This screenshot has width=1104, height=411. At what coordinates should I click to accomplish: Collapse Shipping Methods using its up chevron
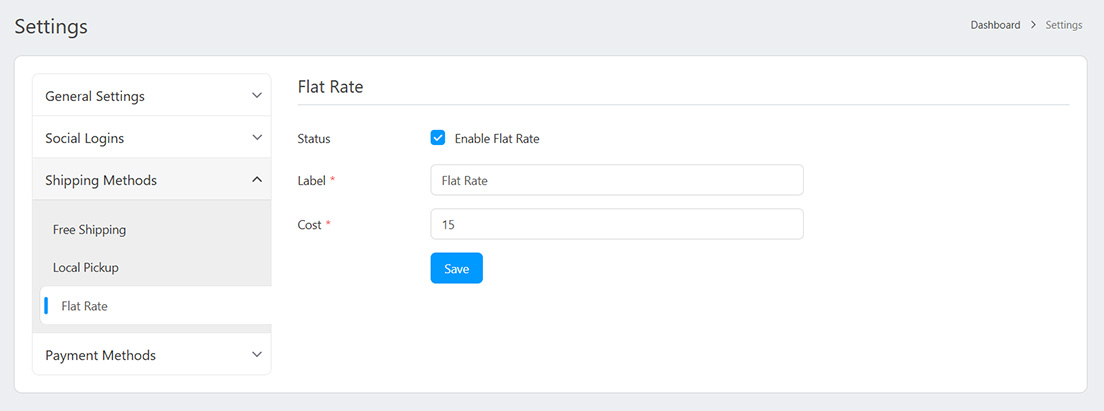click(257, 180)
